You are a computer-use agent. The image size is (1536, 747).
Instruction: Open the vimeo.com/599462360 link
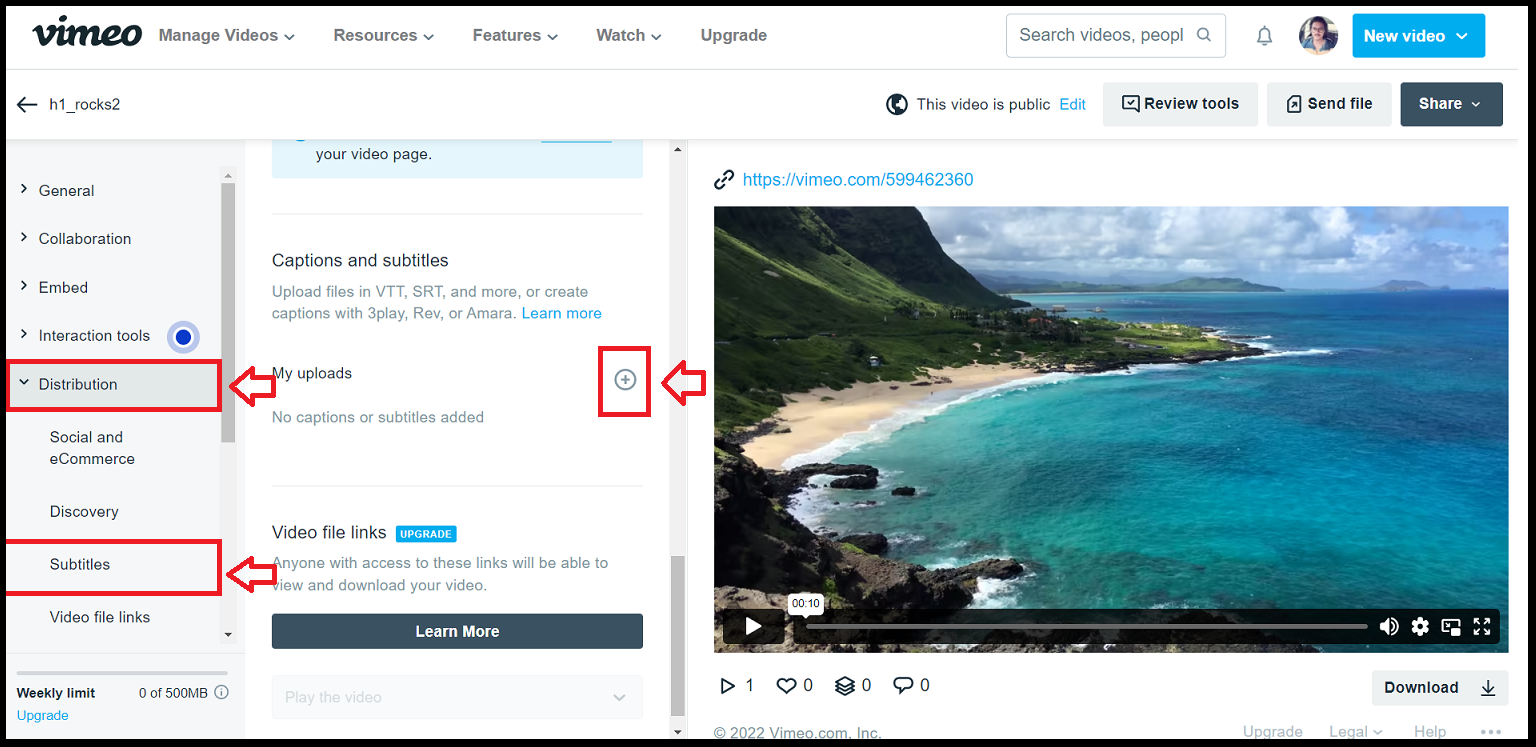coord(858,180)
